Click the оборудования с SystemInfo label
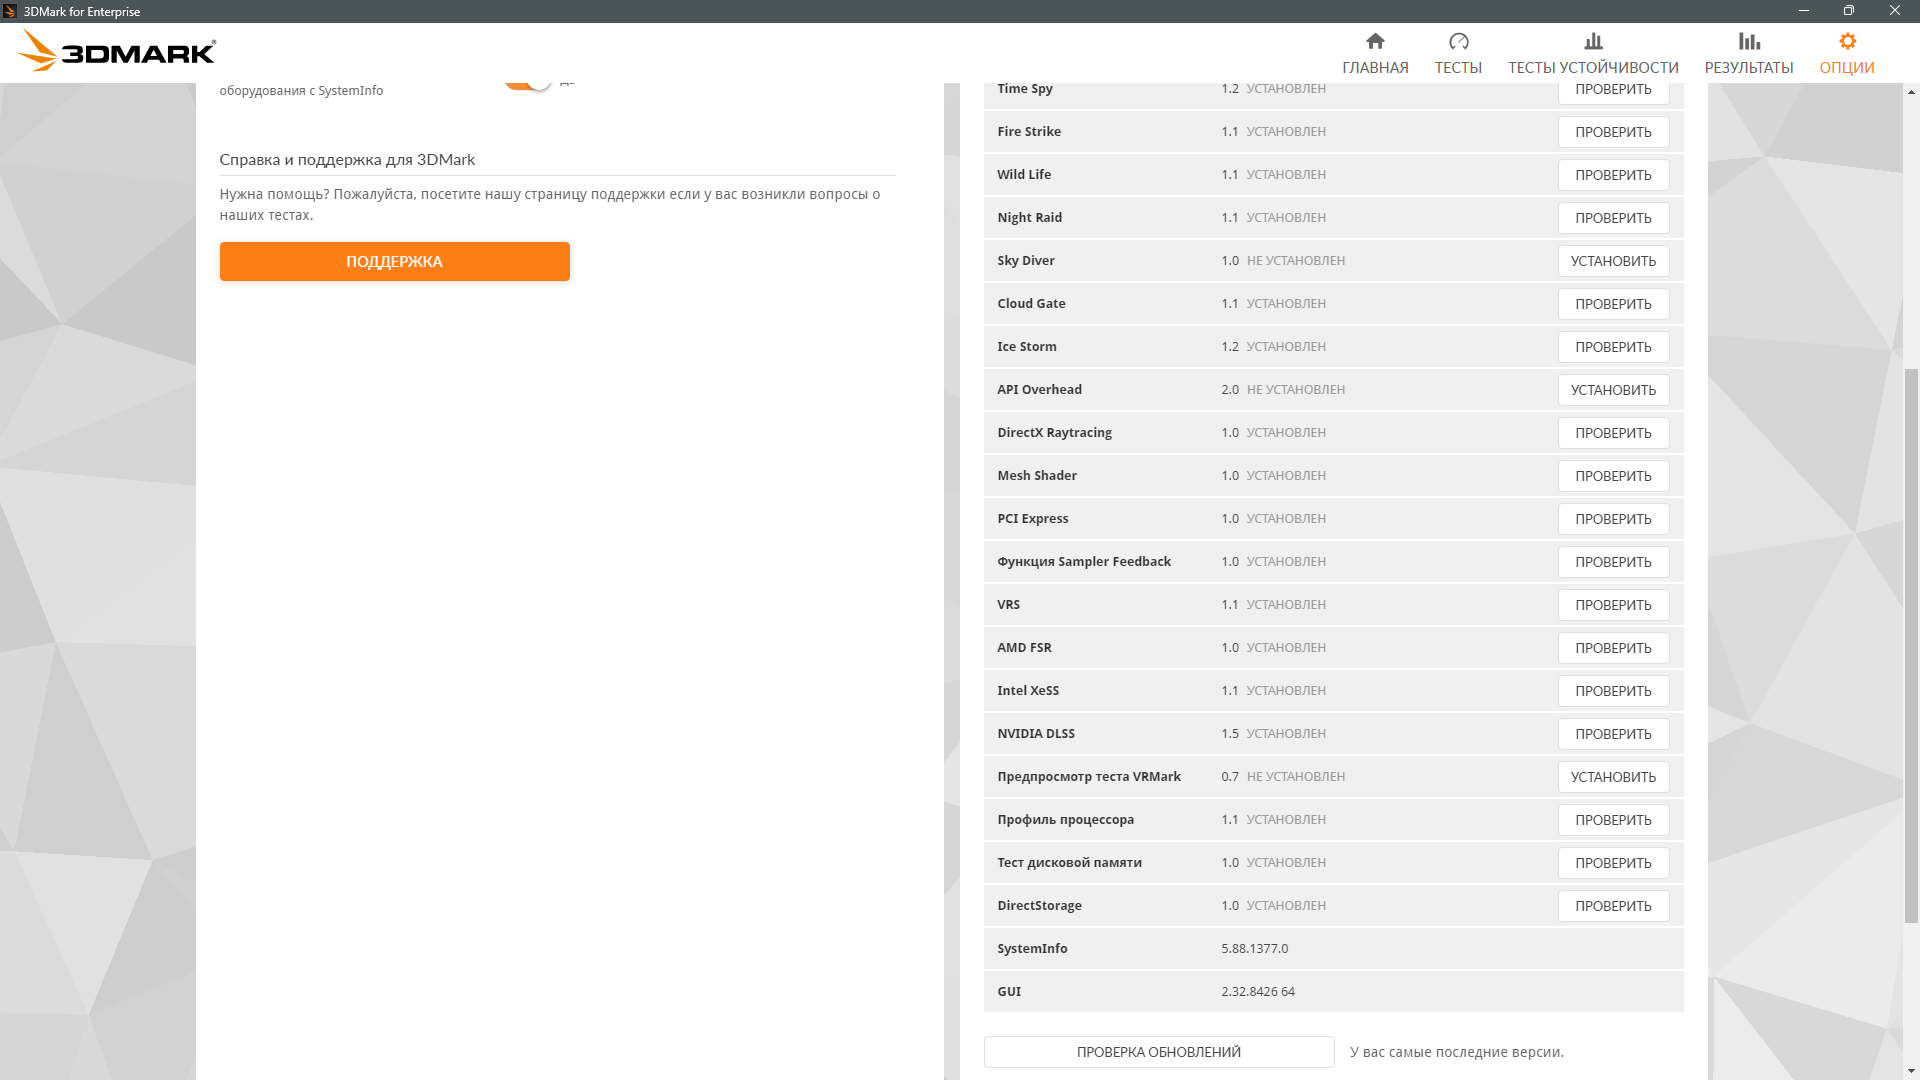 301,90
